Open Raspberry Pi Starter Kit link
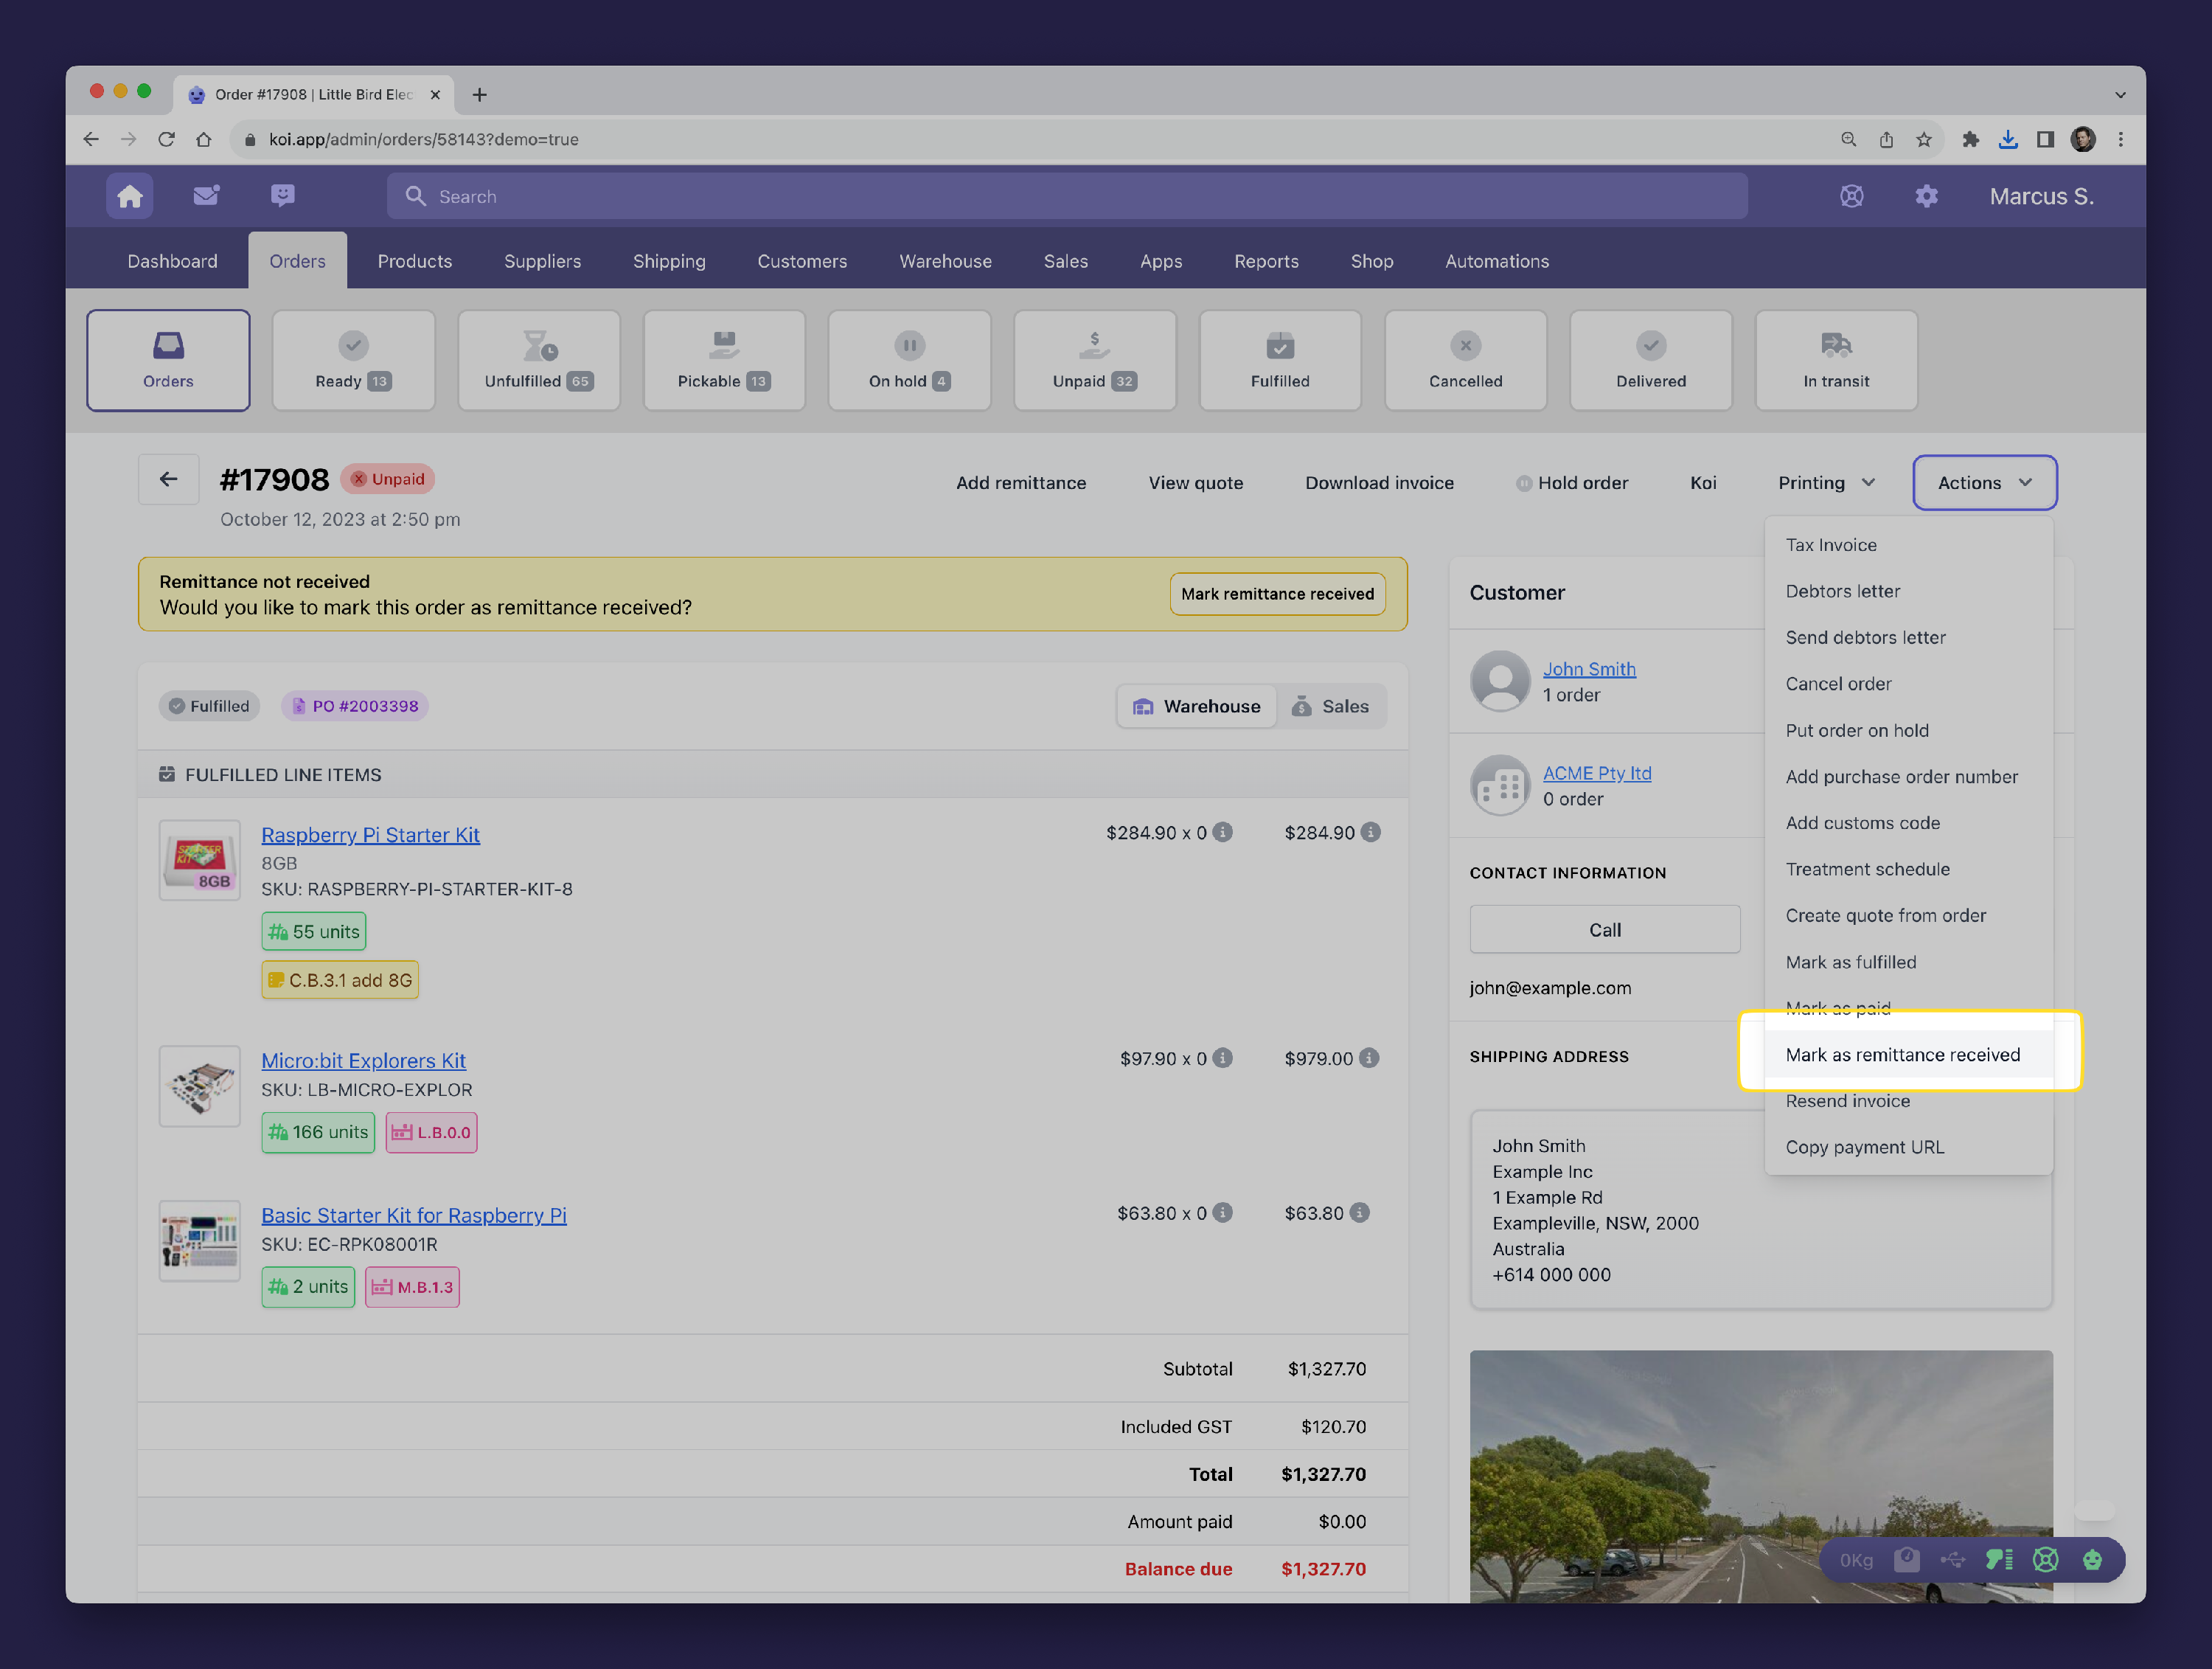The image size is (2212, 1669). pos(370,834)
